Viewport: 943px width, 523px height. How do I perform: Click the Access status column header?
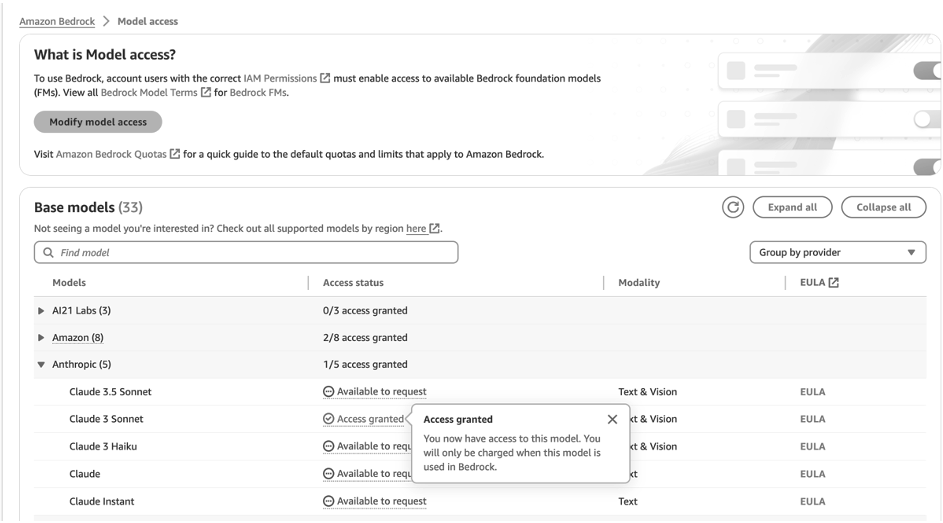tap(353, 283)
